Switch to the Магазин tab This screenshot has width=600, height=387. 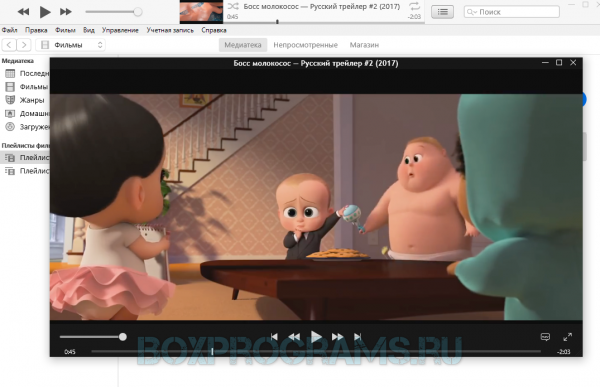tap(364, 45)
